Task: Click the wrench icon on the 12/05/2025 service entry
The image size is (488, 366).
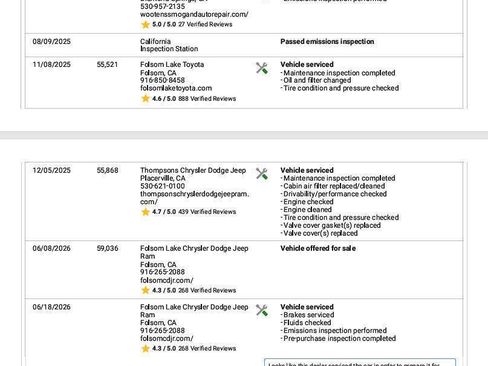Action: 262,174
